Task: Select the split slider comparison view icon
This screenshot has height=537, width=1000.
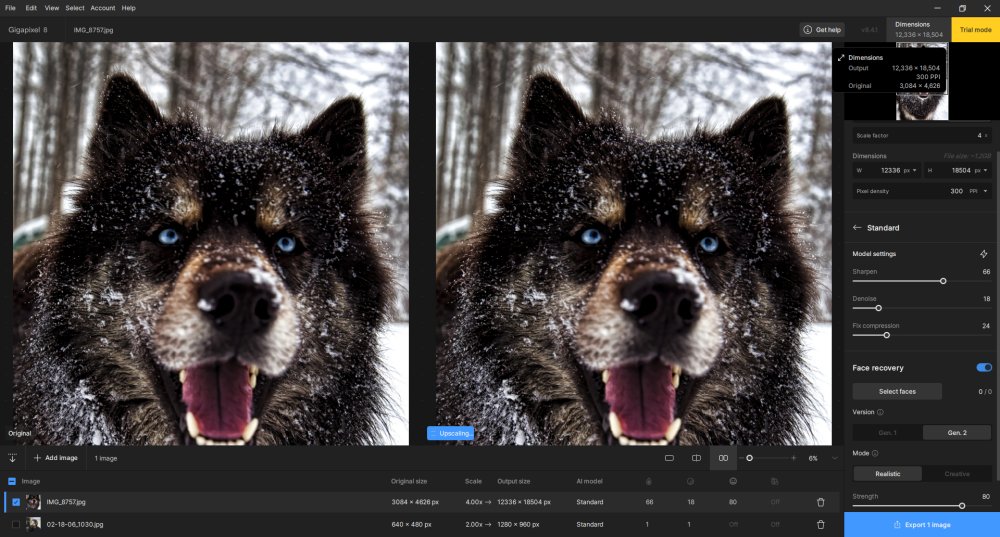Action: [697, 458]
